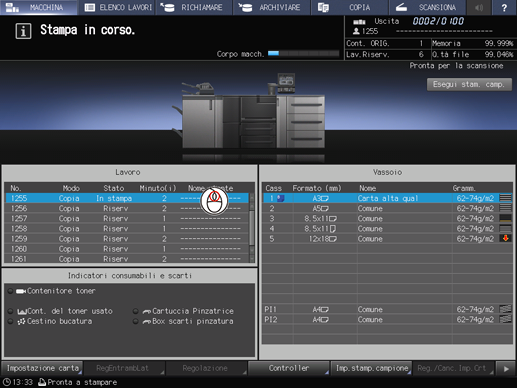Switch to COPIA tab
Screen dimensions: 517x388
coord(350,7)
